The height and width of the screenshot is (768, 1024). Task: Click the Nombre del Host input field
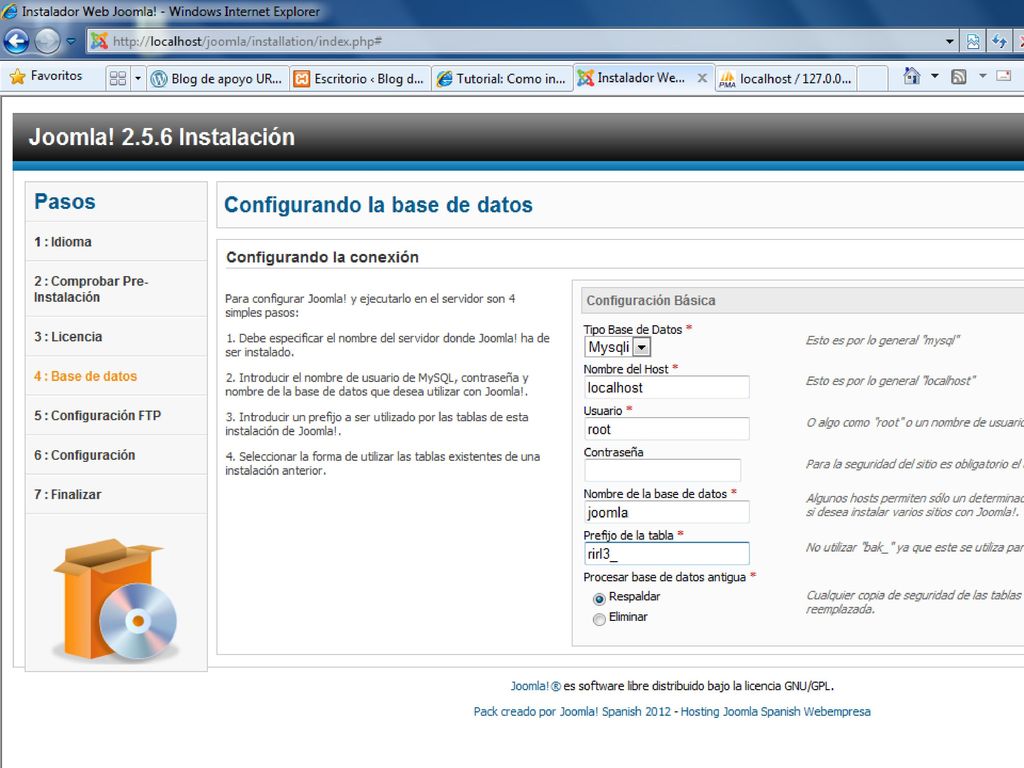pos(666,387)
